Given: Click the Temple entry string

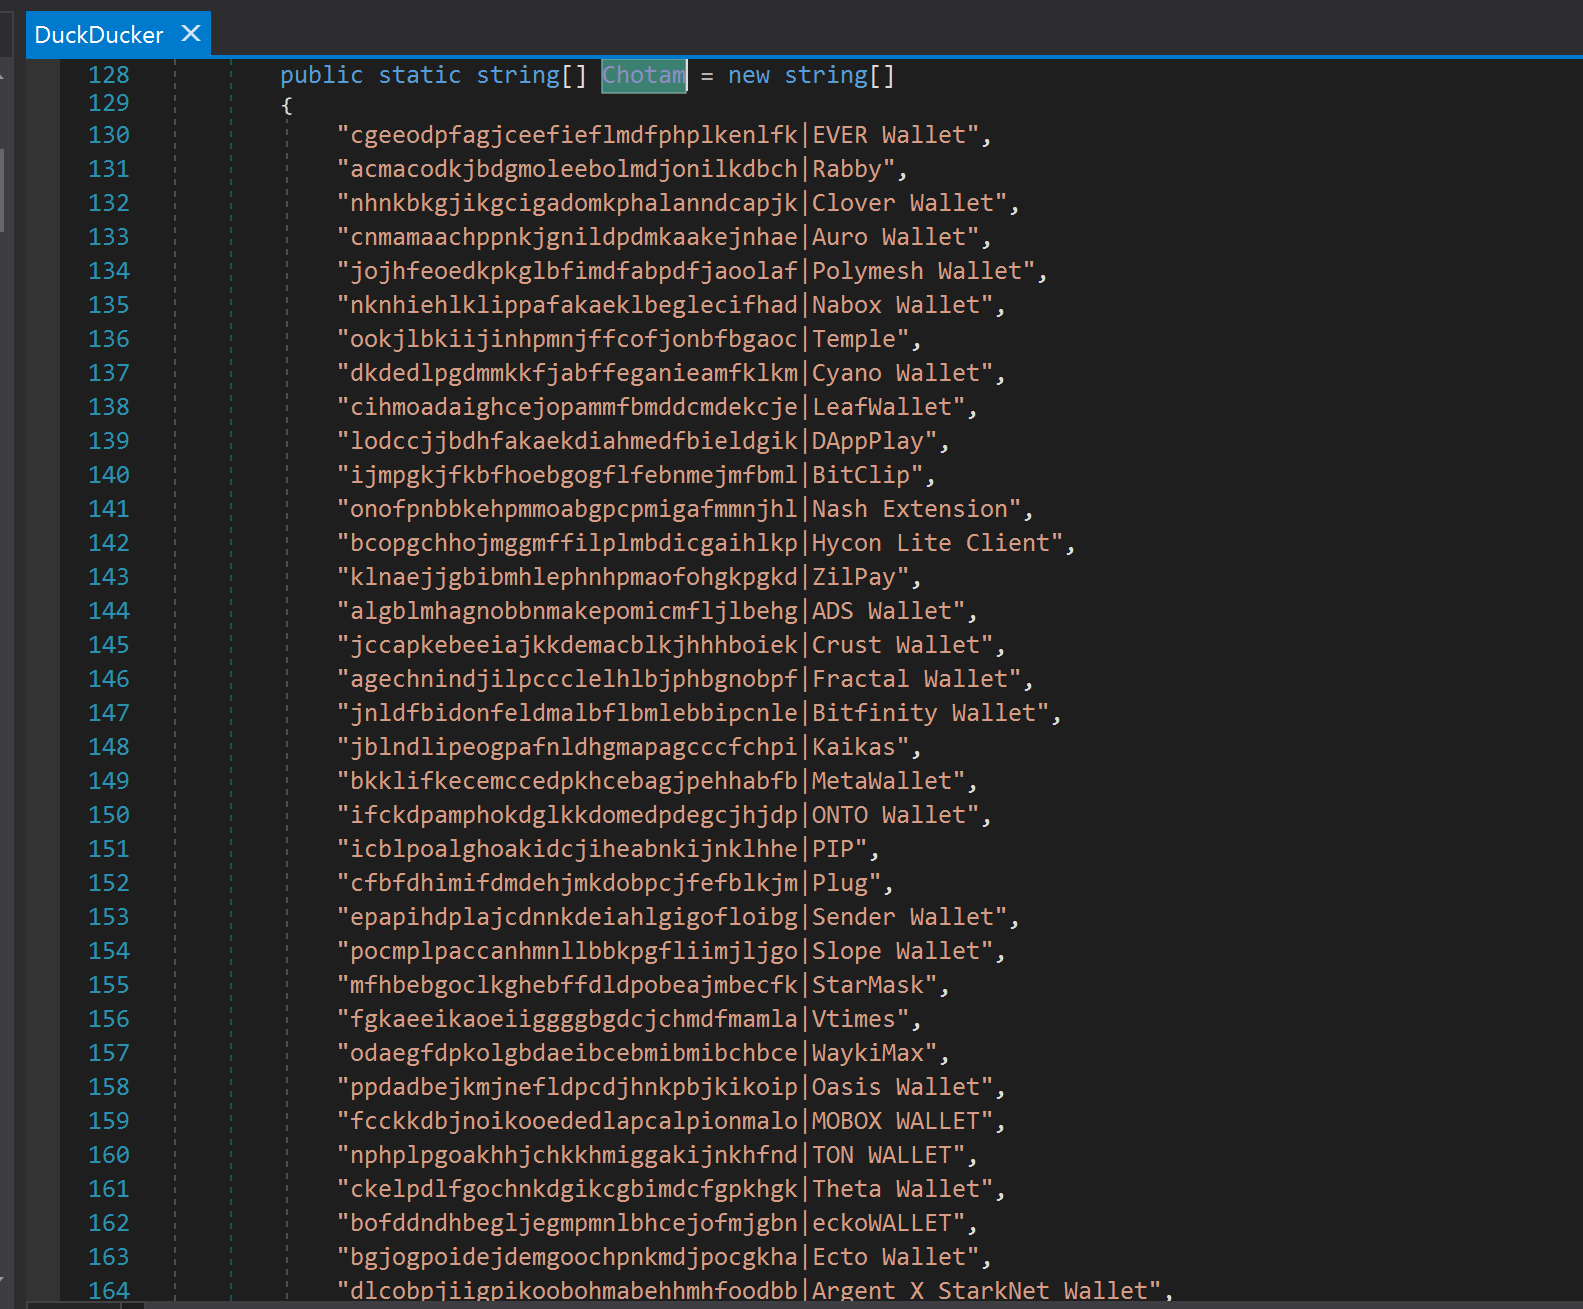Looking at the screenshot, I should [630, 339].
